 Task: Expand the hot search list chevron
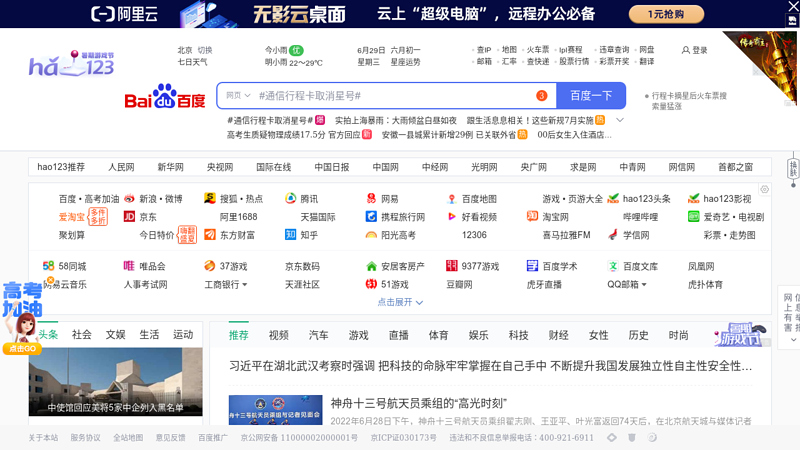(620, 120)
